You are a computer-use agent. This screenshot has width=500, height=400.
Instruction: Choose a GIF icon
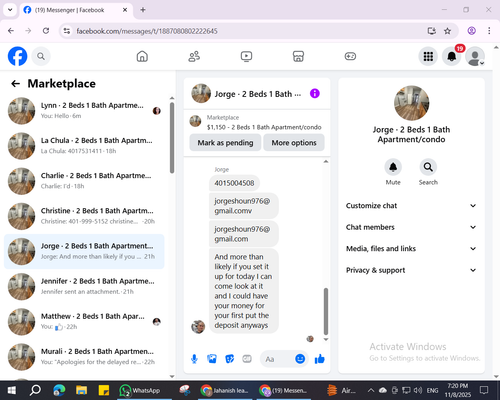(247, 359)
